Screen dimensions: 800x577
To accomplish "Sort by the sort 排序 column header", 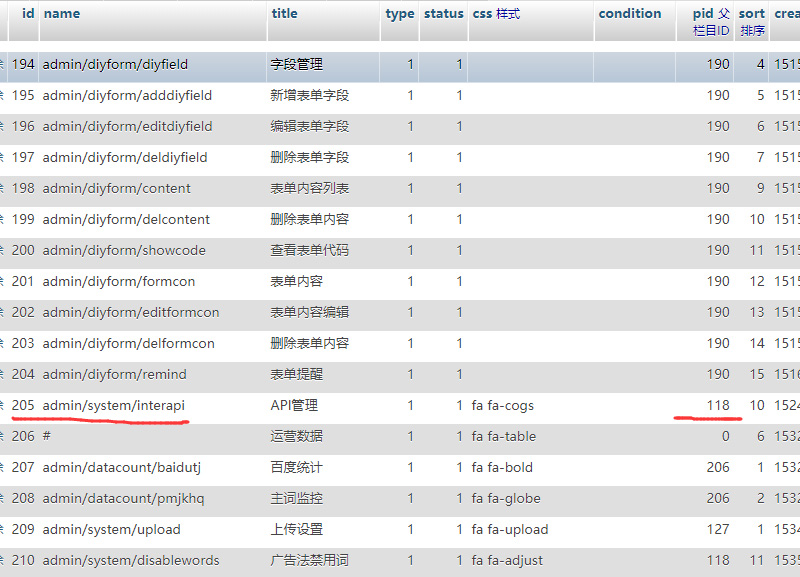I will click(x=752, y=14).
